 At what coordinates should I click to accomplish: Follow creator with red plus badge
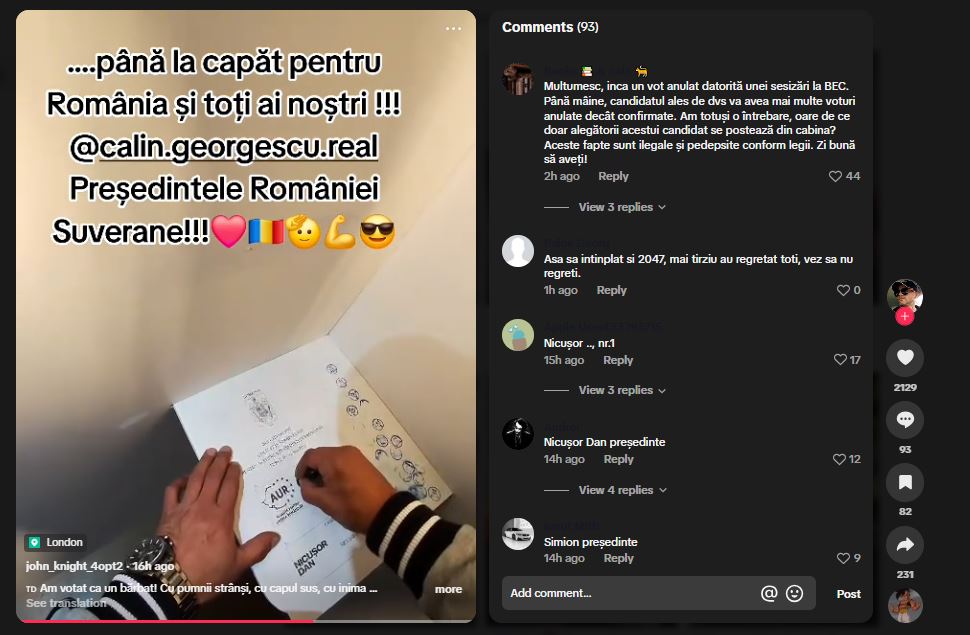904,316
